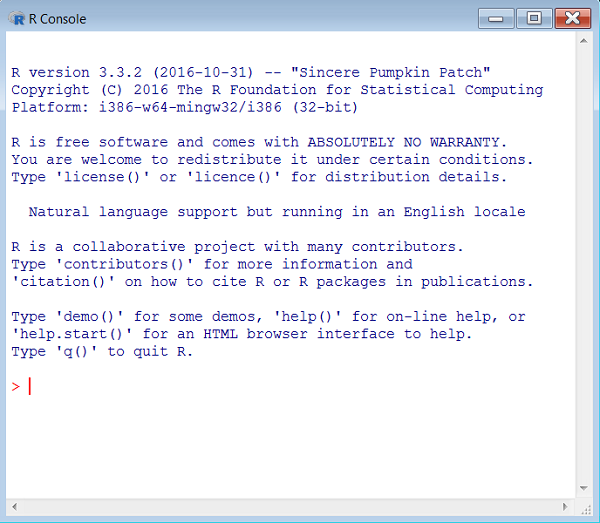
Task: Click the 'welcome to redistribute' line
Action: pyautogui.click(x=272, y=160)
